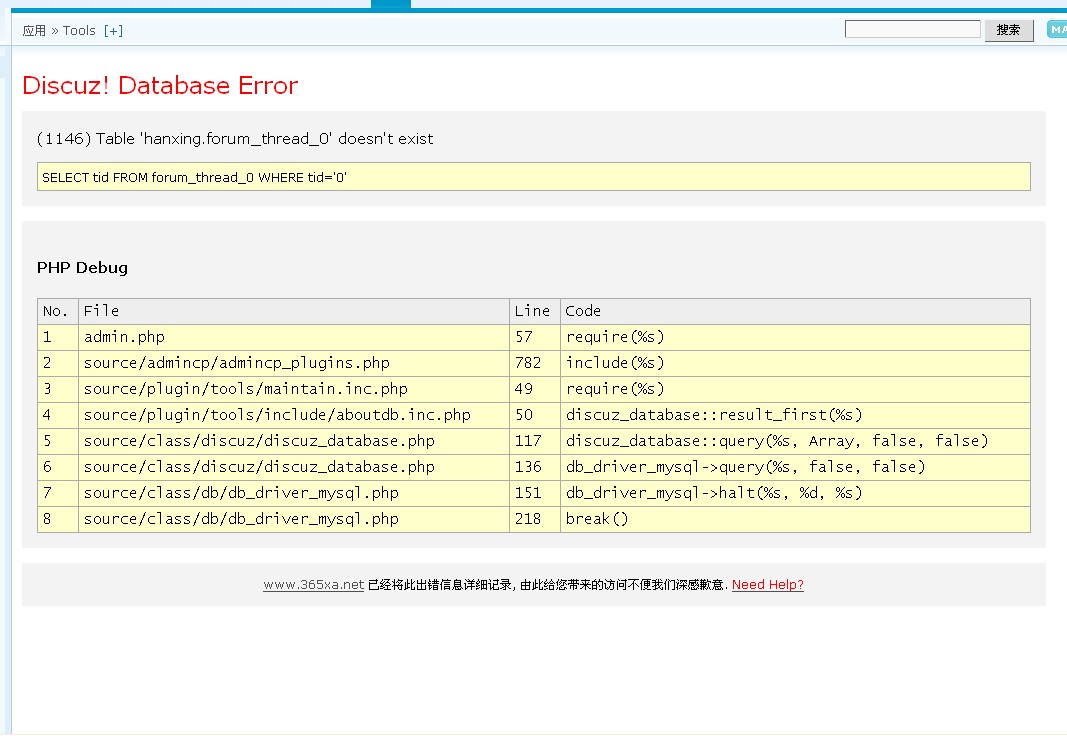Click the require(%s) cell in admin.php row

click(x=795, y=337)
